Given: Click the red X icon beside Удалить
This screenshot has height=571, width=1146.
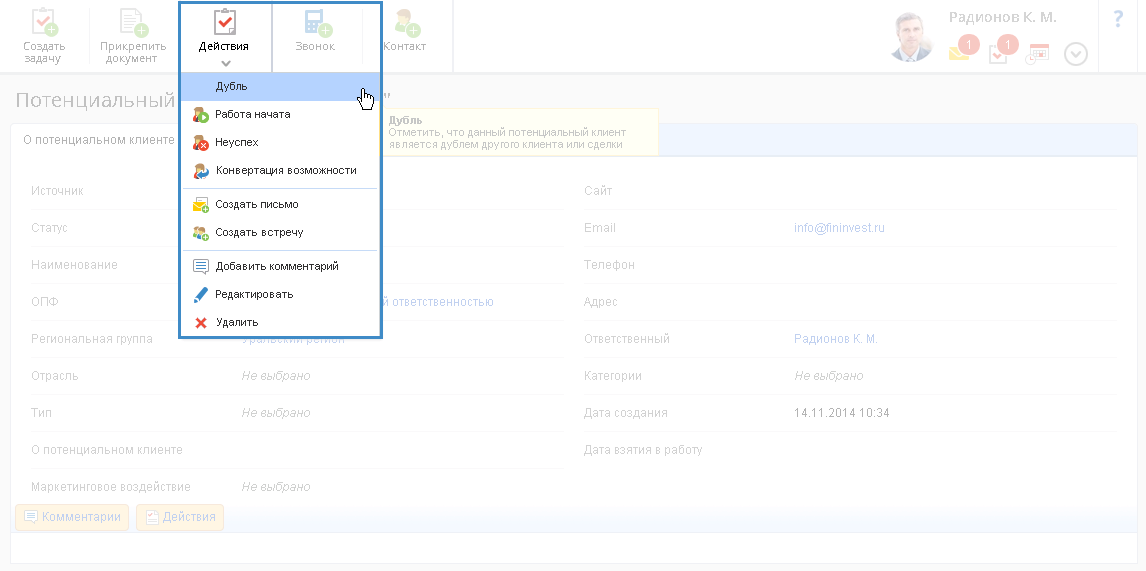Looking at the screenshot, I should pyautogui.click(x=201, y=322).
